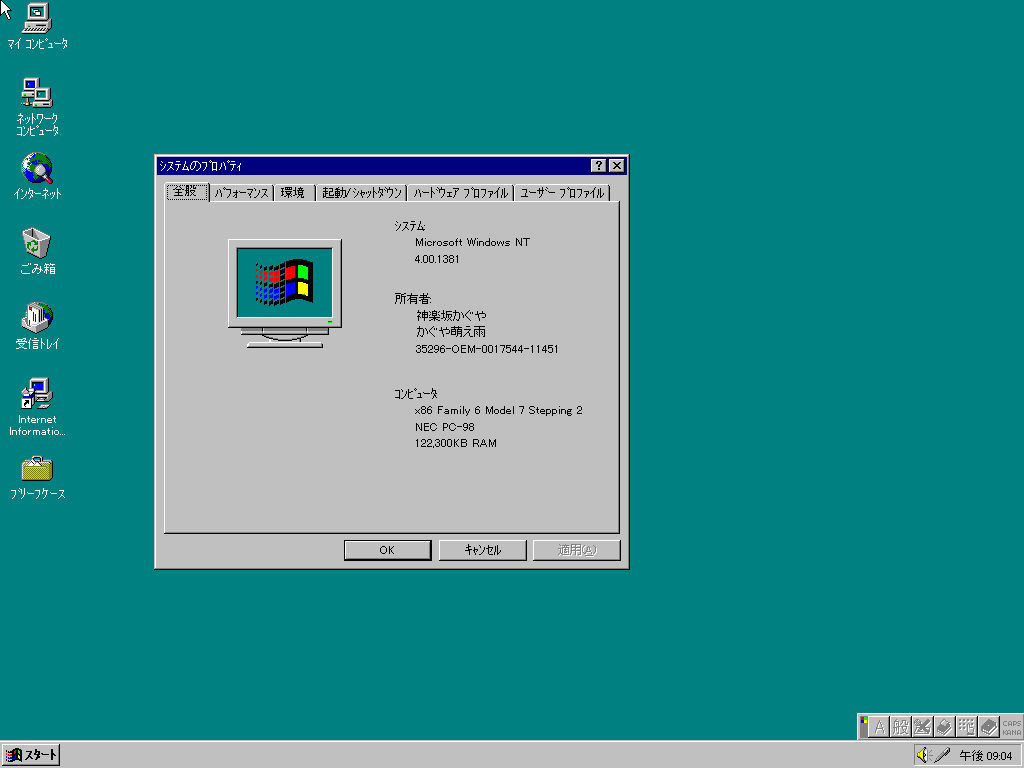Click the clock showing 午後 09:04

click(986, 756)
